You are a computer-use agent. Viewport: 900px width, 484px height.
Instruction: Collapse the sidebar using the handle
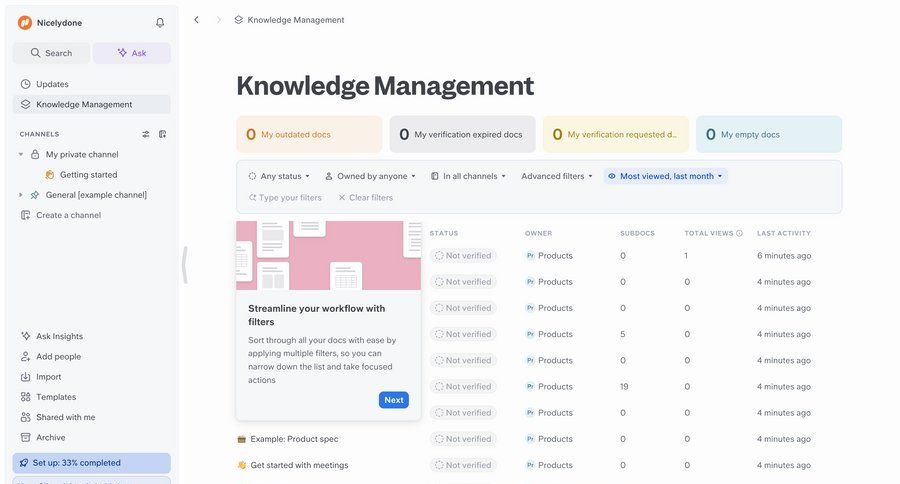[x=185, y=265]
